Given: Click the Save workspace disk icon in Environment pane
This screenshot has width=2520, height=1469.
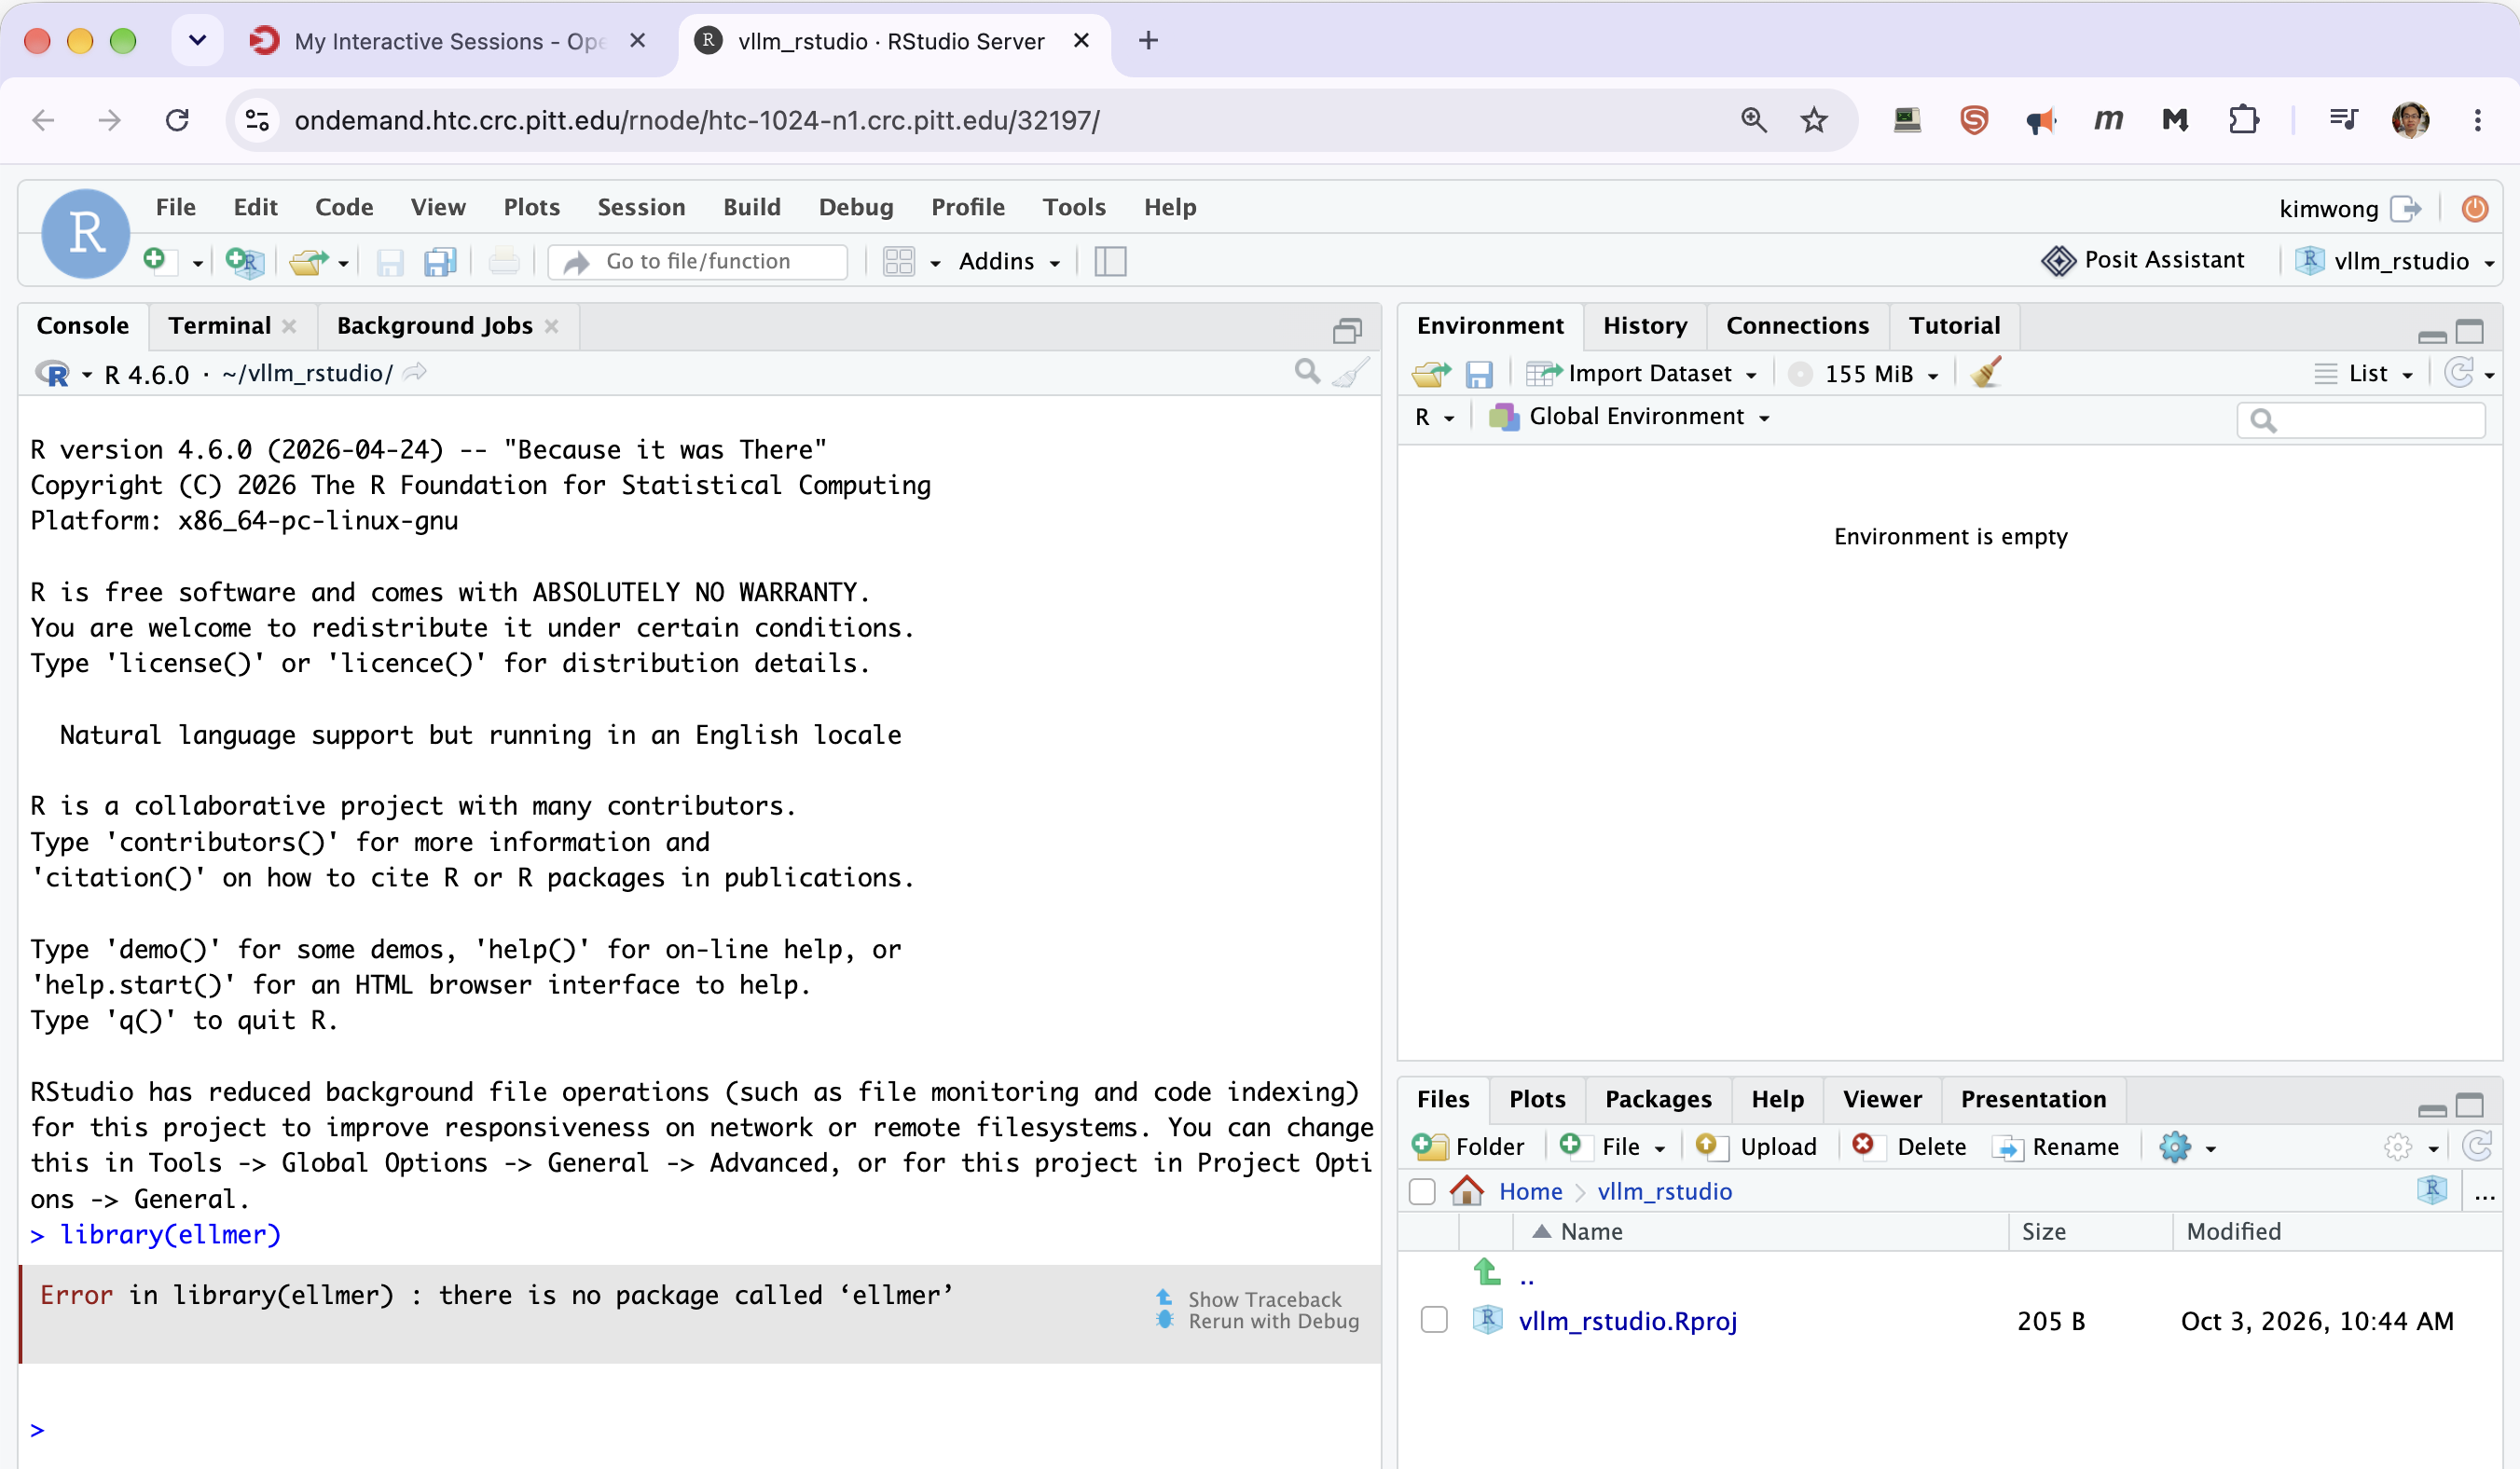Looking at the screenshot, I should pyautogui.click(x=1479, y=374).
